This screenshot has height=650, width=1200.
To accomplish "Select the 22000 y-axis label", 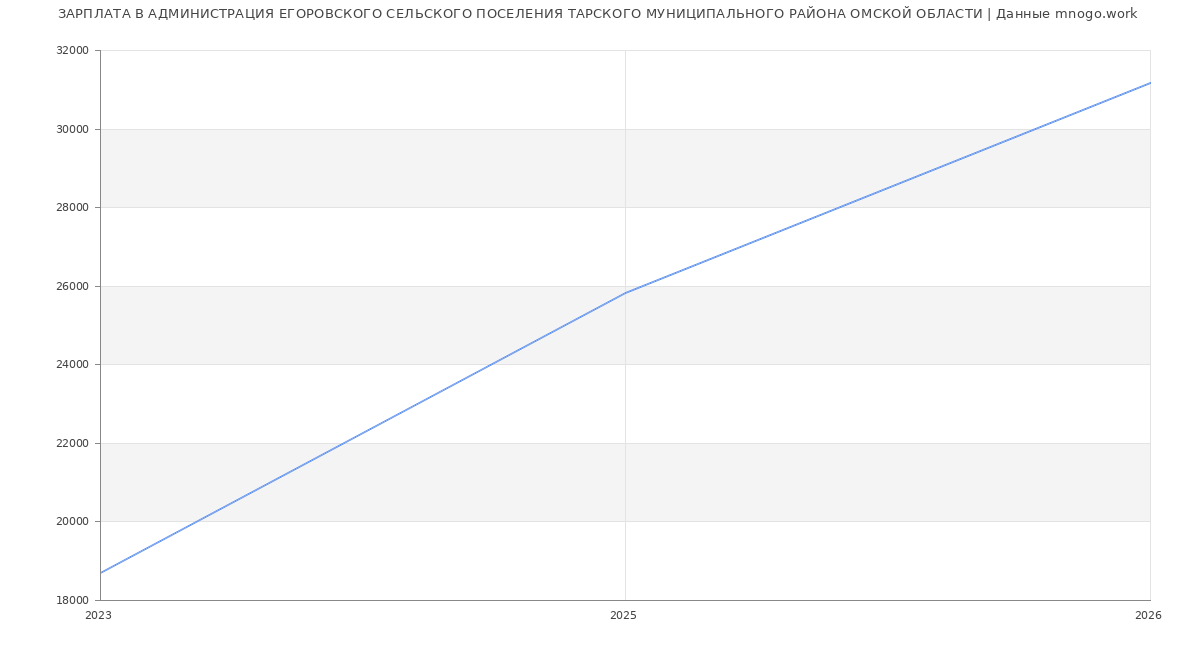I will click(x=73, y=443).
